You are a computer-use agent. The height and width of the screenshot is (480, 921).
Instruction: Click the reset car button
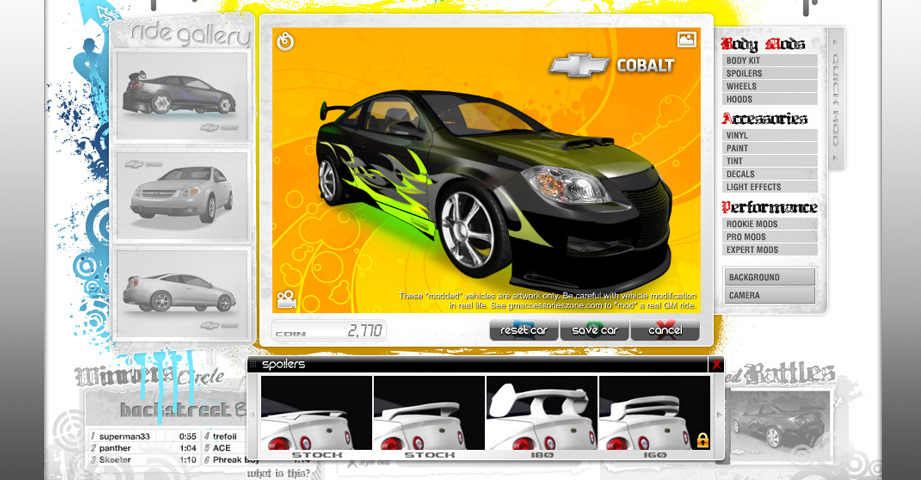tap(524, 330)
